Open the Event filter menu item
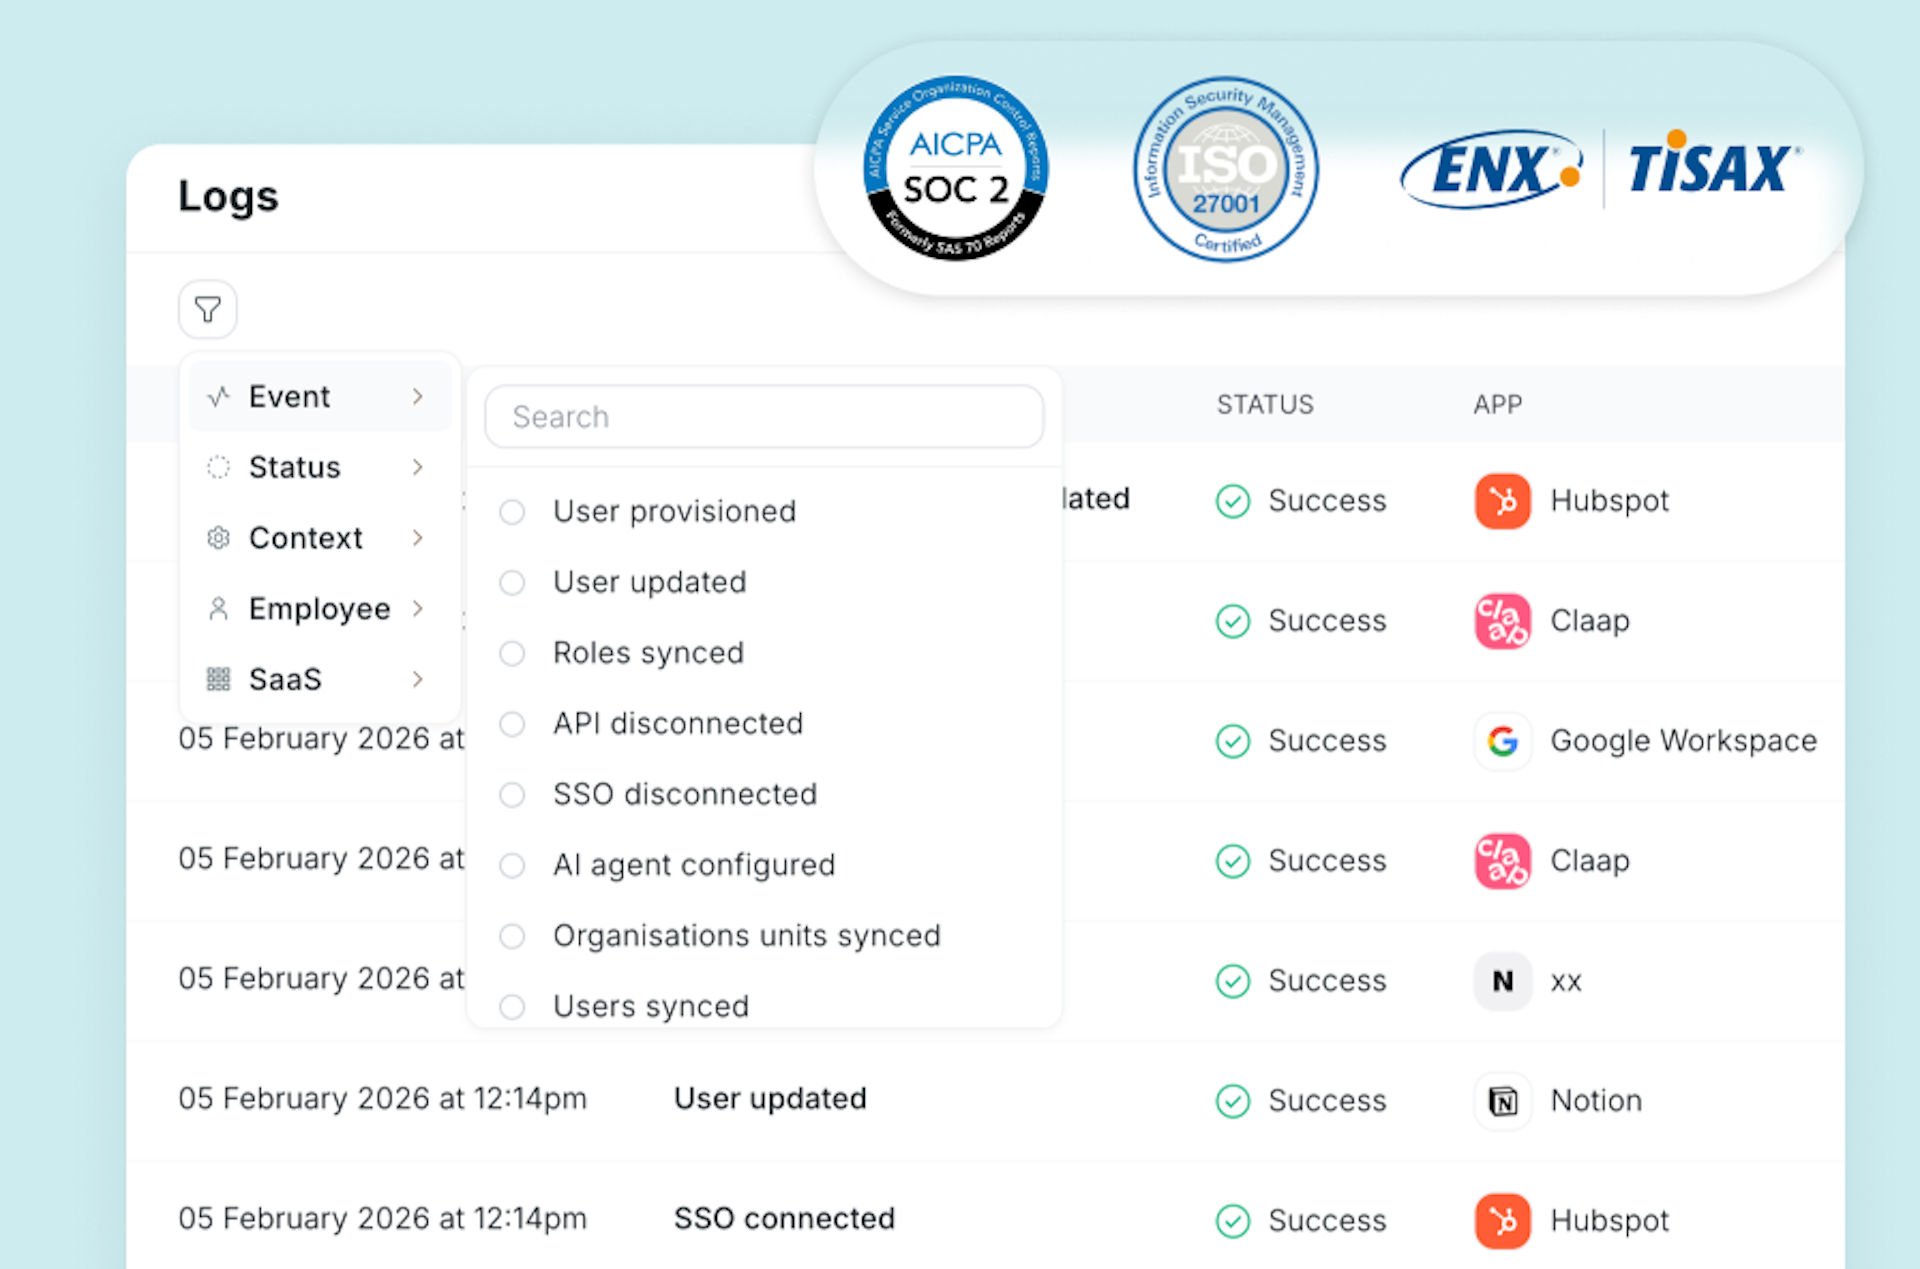Viewport: 1920px width, 1269px height. click(290, 397)
